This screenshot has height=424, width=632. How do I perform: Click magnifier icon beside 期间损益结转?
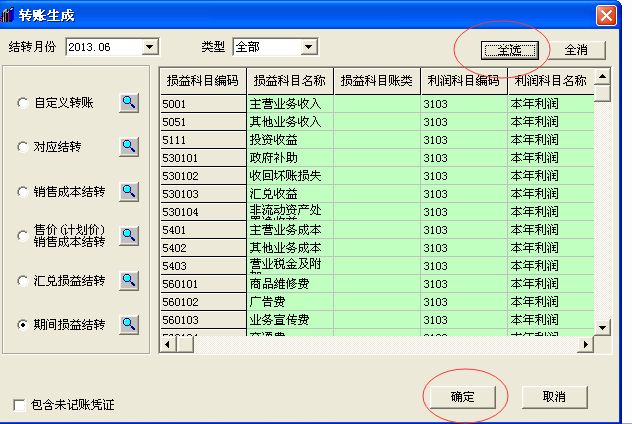pyautogui.click(x=129, y=324)
